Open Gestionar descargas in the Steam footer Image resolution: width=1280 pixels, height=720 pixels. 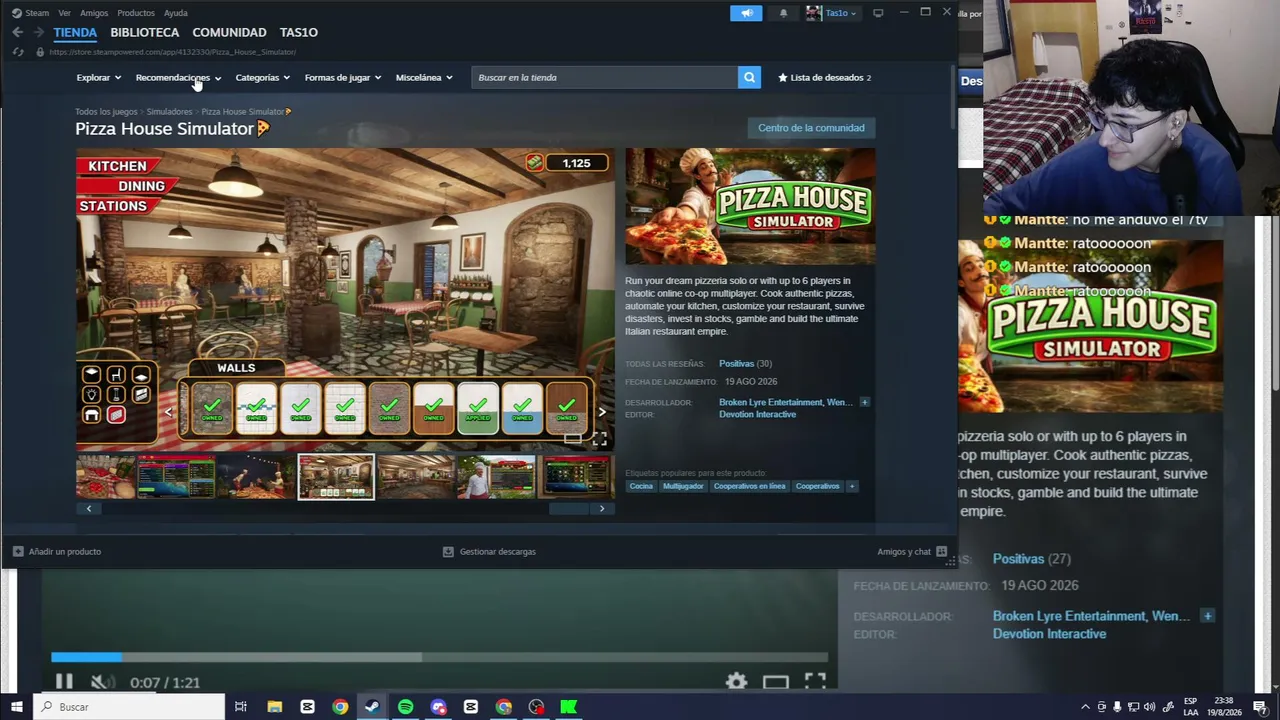tap(489, 551)
